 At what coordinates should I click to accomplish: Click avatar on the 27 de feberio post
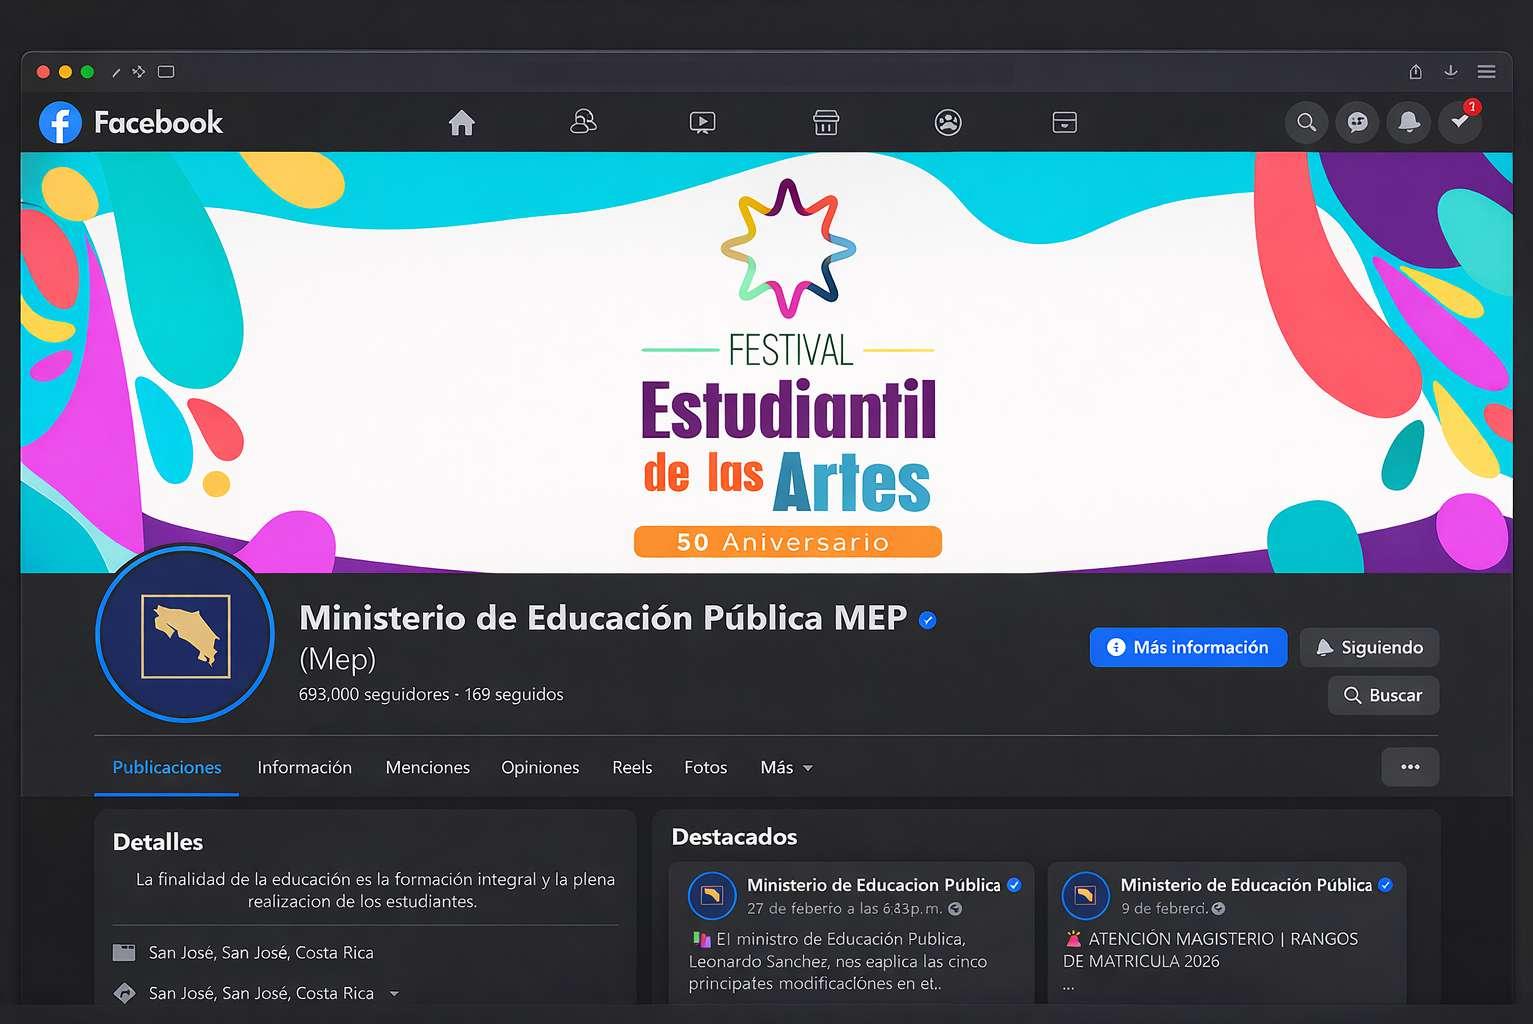pos(712,895)
